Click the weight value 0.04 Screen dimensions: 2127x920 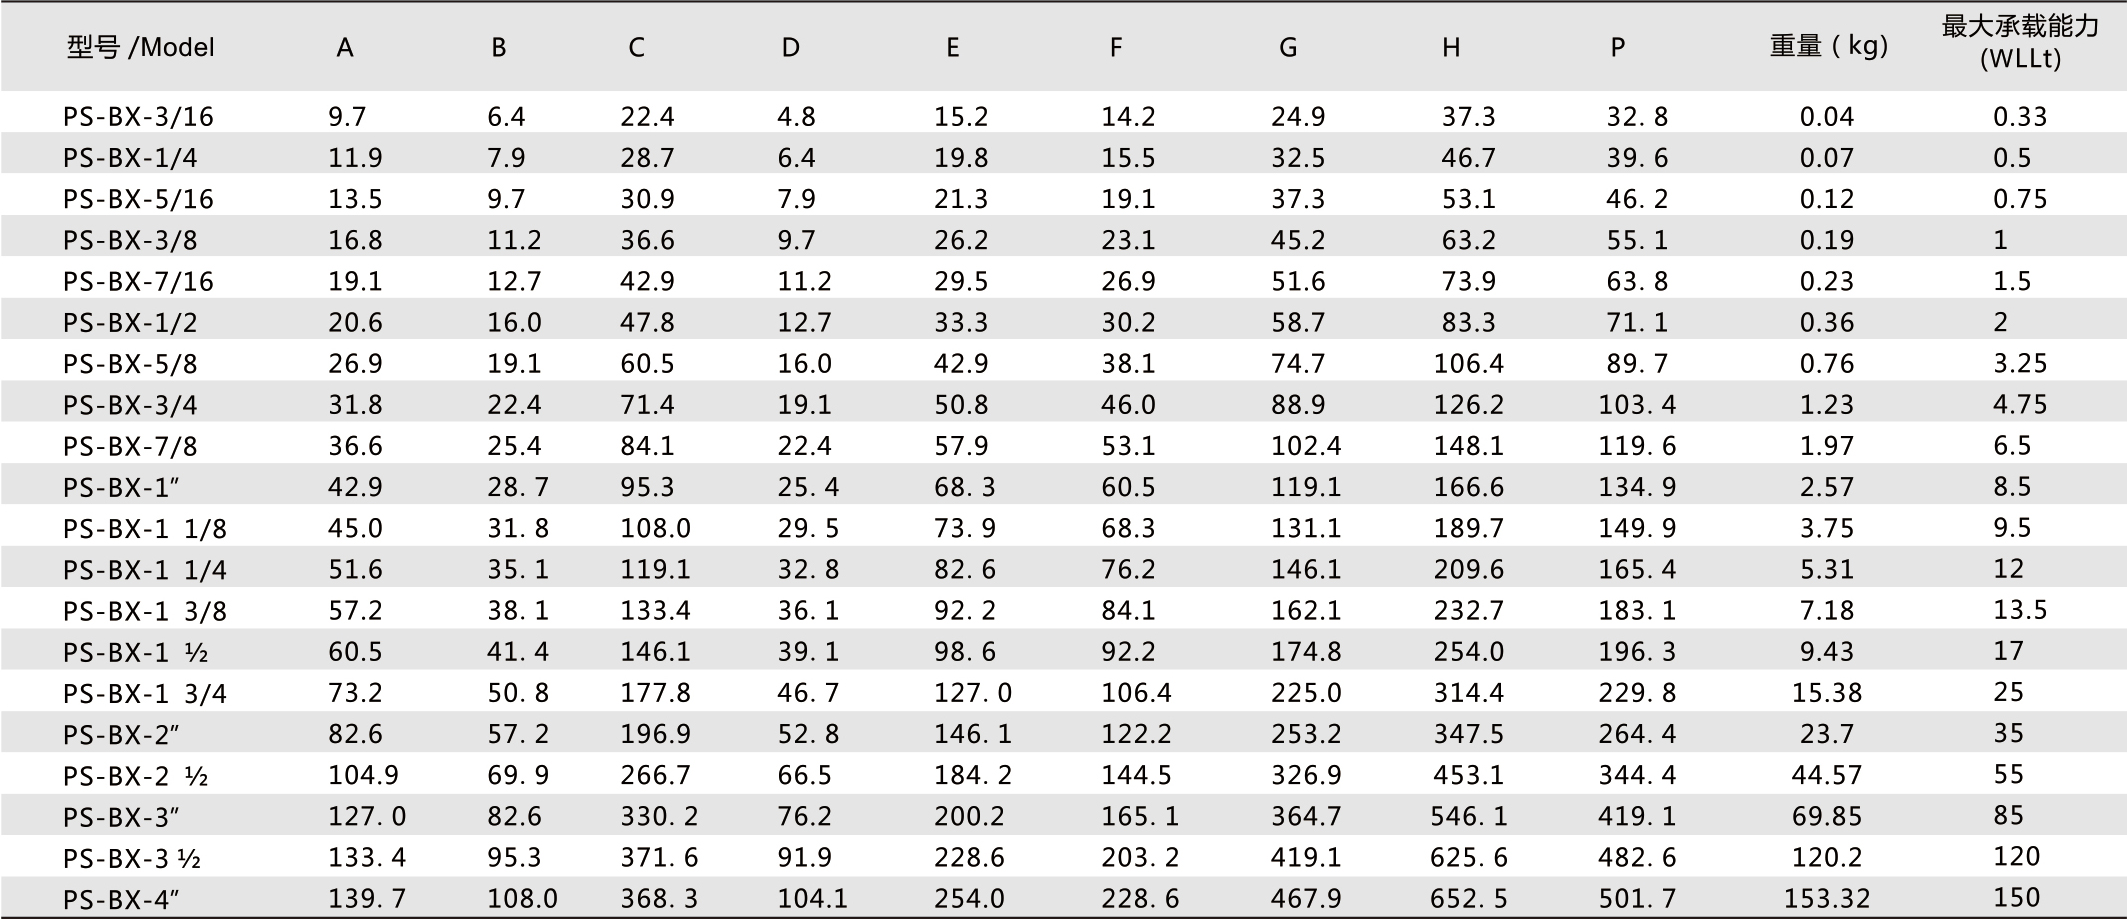pos(1827,117)
